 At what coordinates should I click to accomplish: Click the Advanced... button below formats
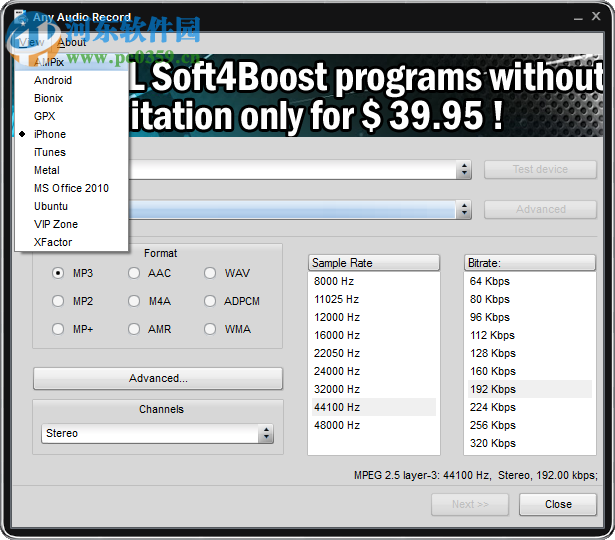coord(158,379)
